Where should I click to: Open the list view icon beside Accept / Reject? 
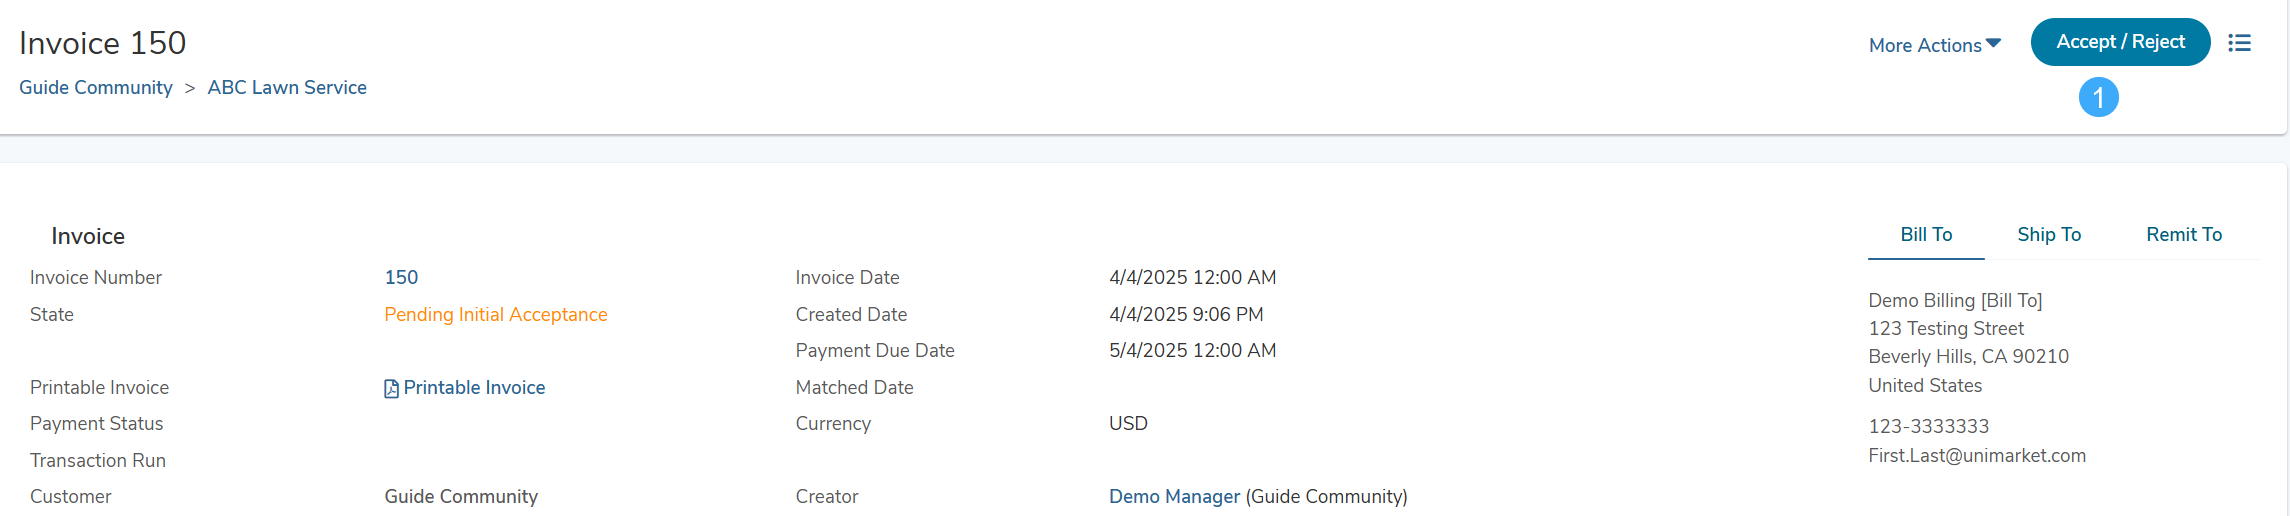pos(2239,43)
